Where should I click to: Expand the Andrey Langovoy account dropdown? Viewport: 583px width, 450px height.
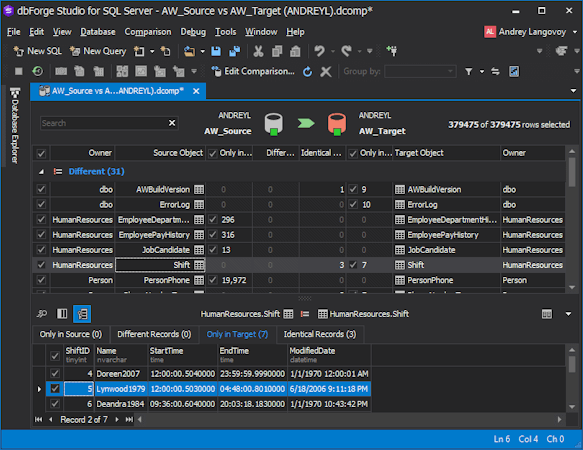point(575,32)
